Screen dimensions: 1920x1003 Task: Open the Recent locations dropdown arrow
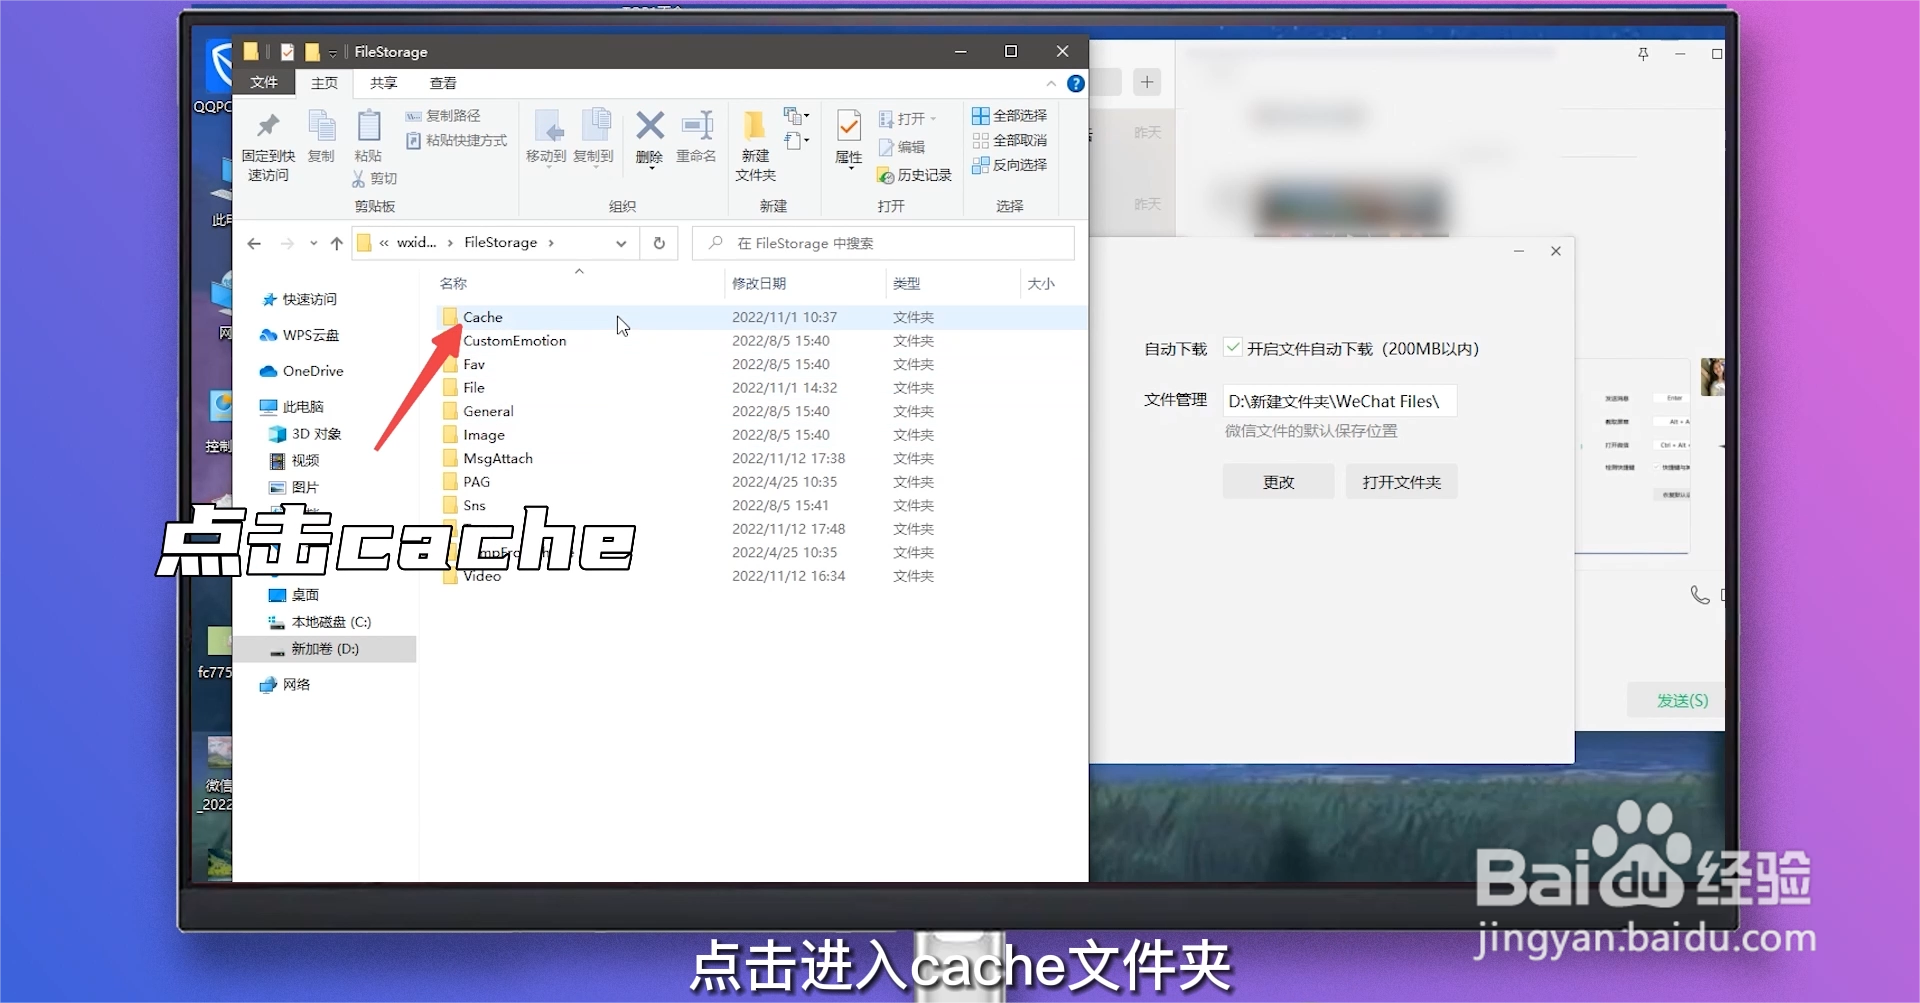[313, 243]
